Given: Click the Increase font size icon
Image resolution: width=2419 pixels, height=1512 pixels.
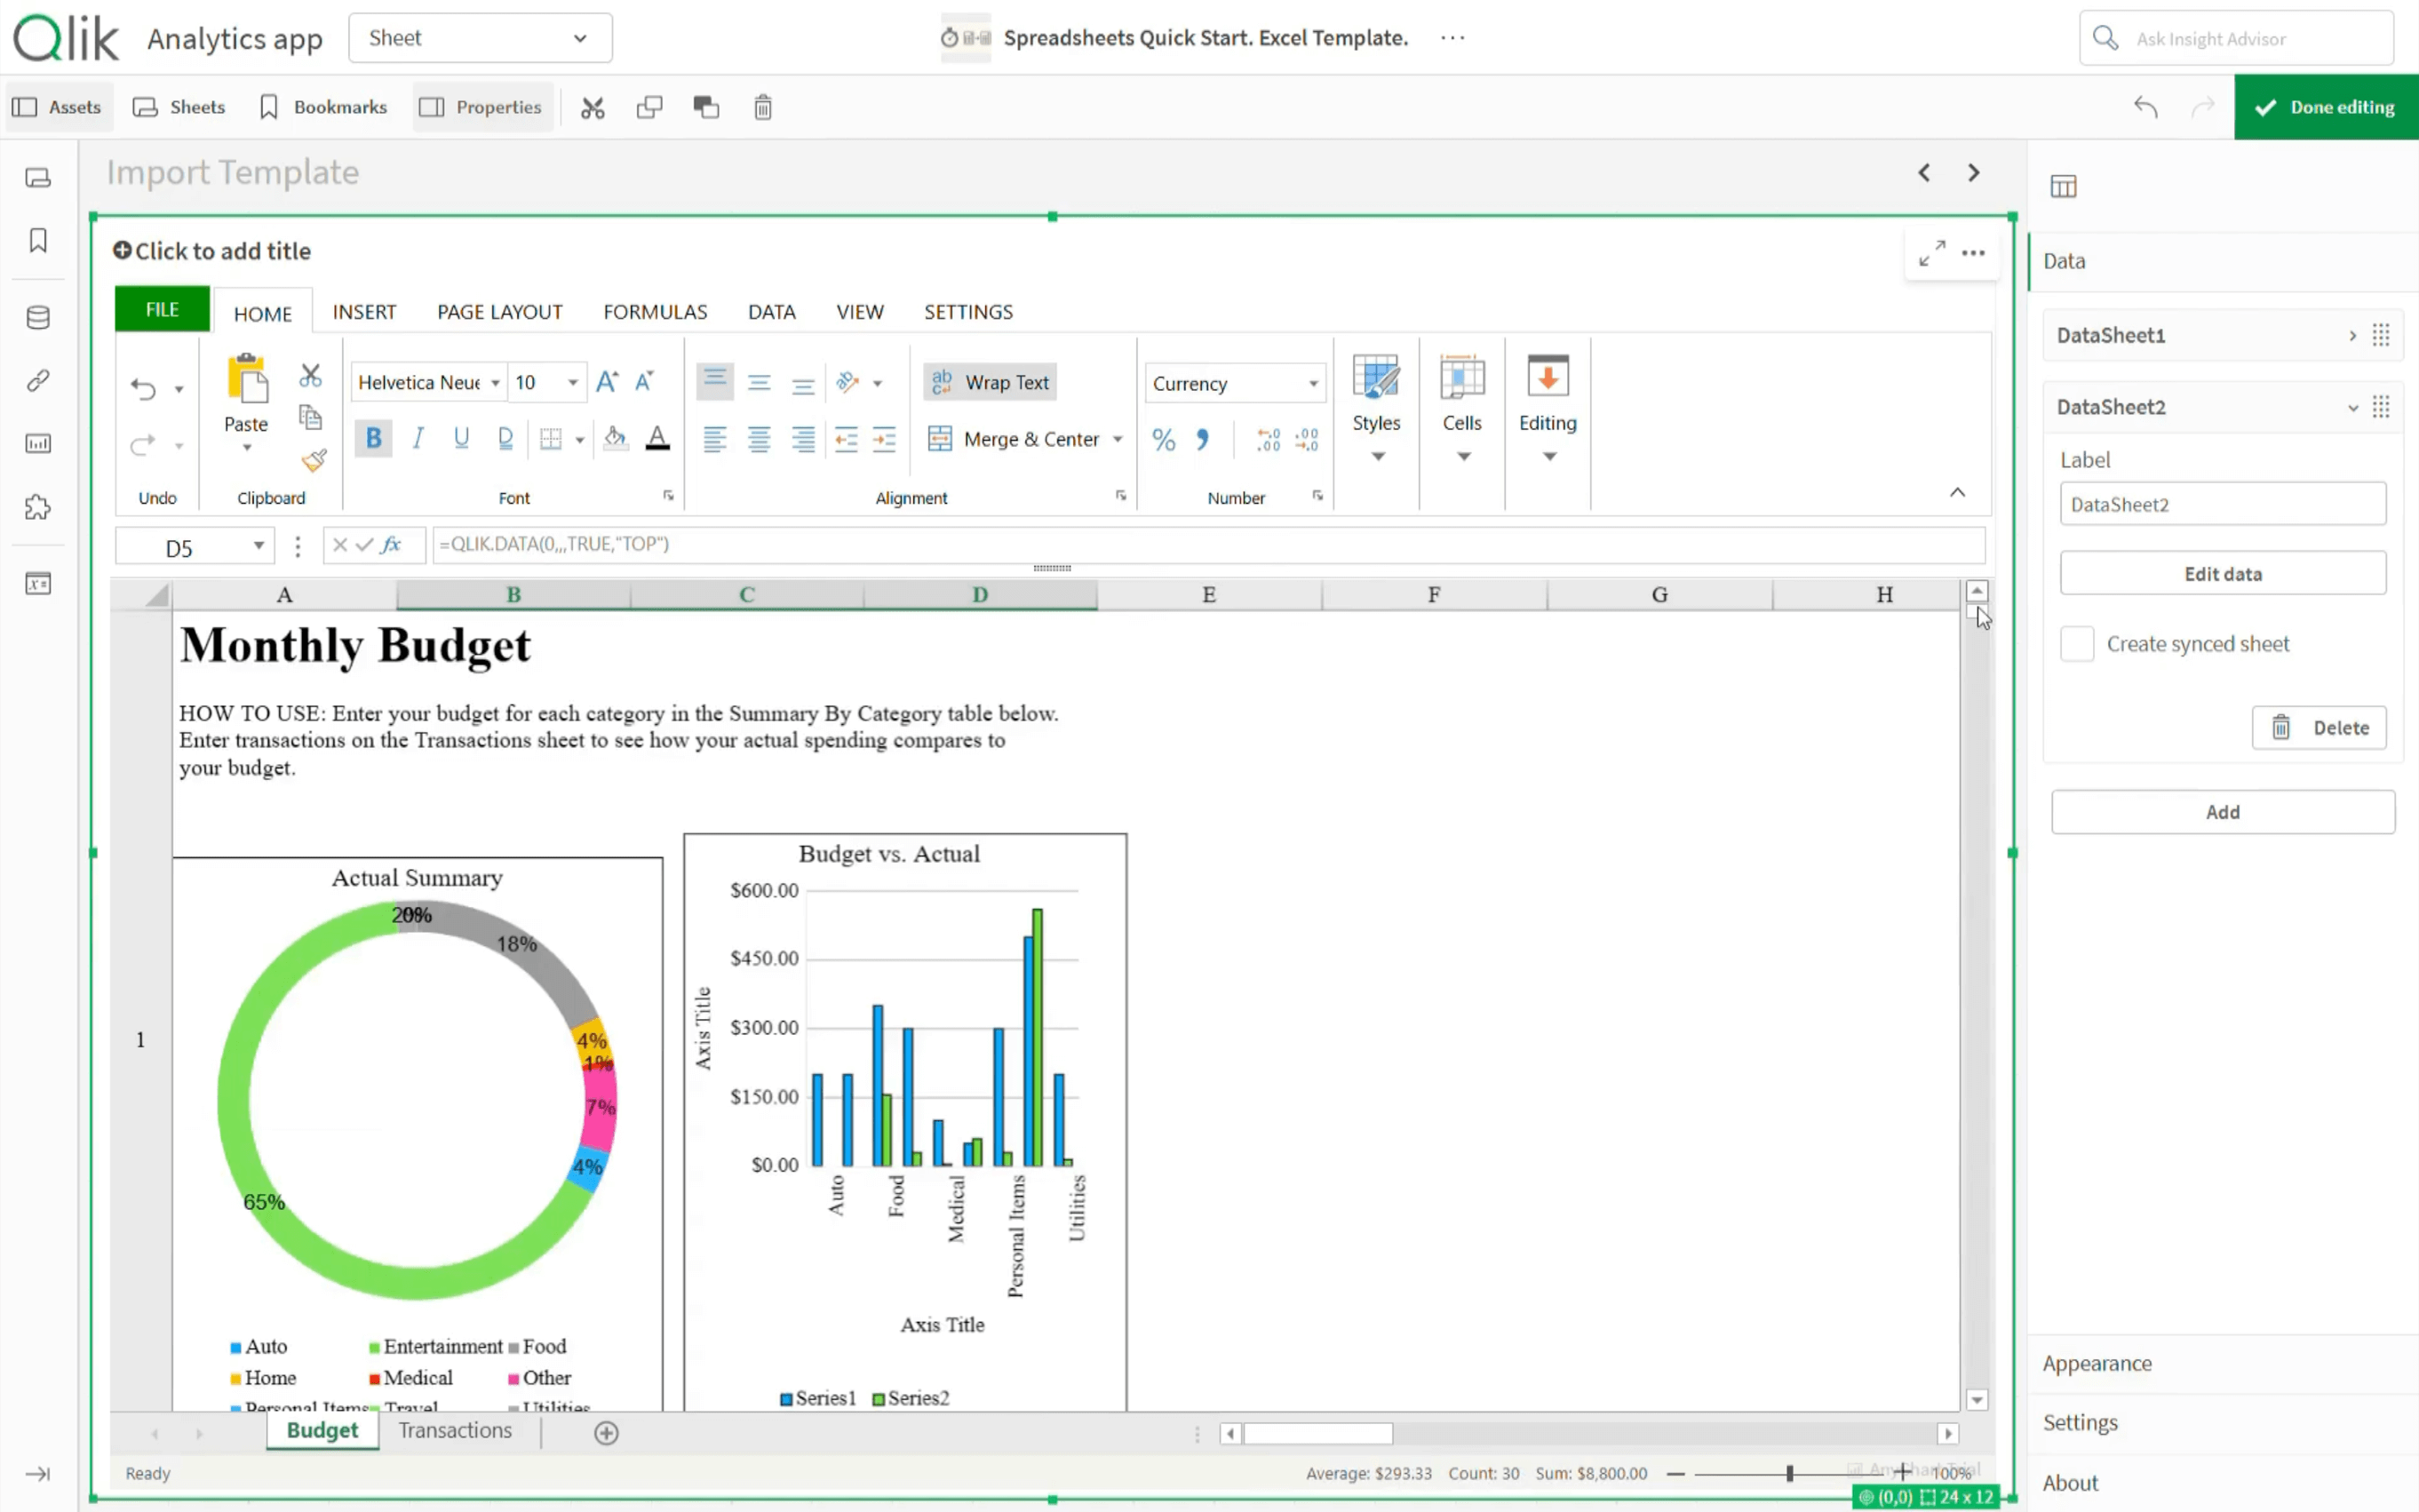Looking at the screenshot, I should (x=606, y=382).
